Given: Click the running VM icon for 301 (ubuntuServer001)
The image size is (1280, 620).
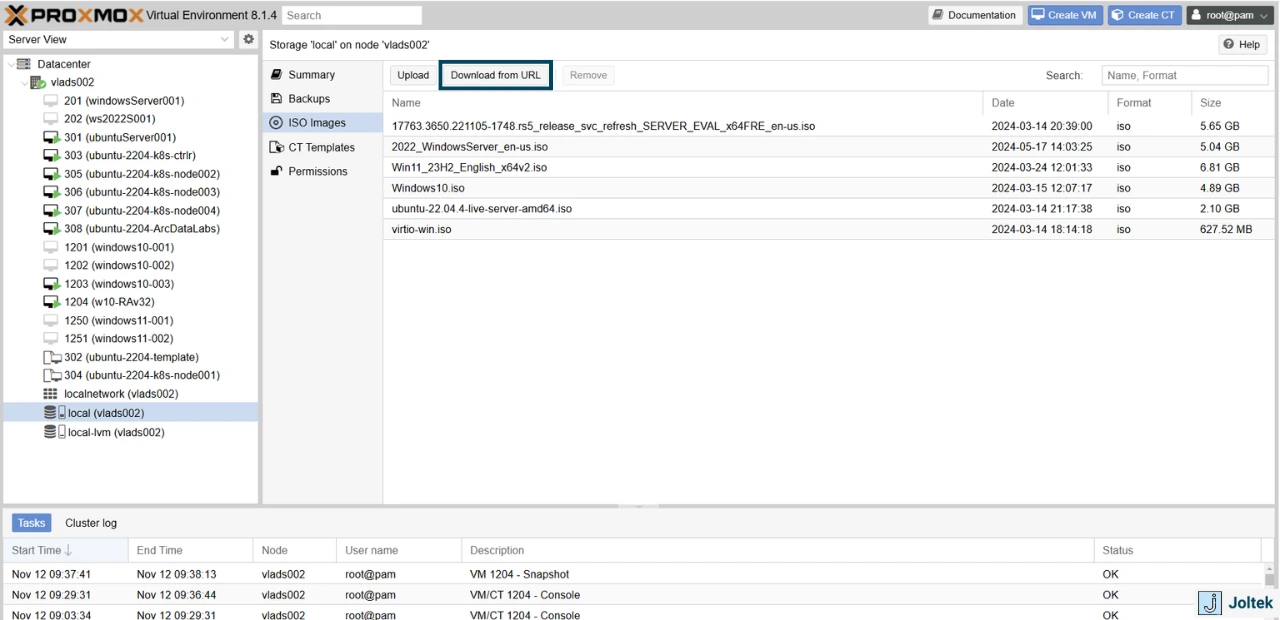Looking at the screenshot, I should point(52,137).
